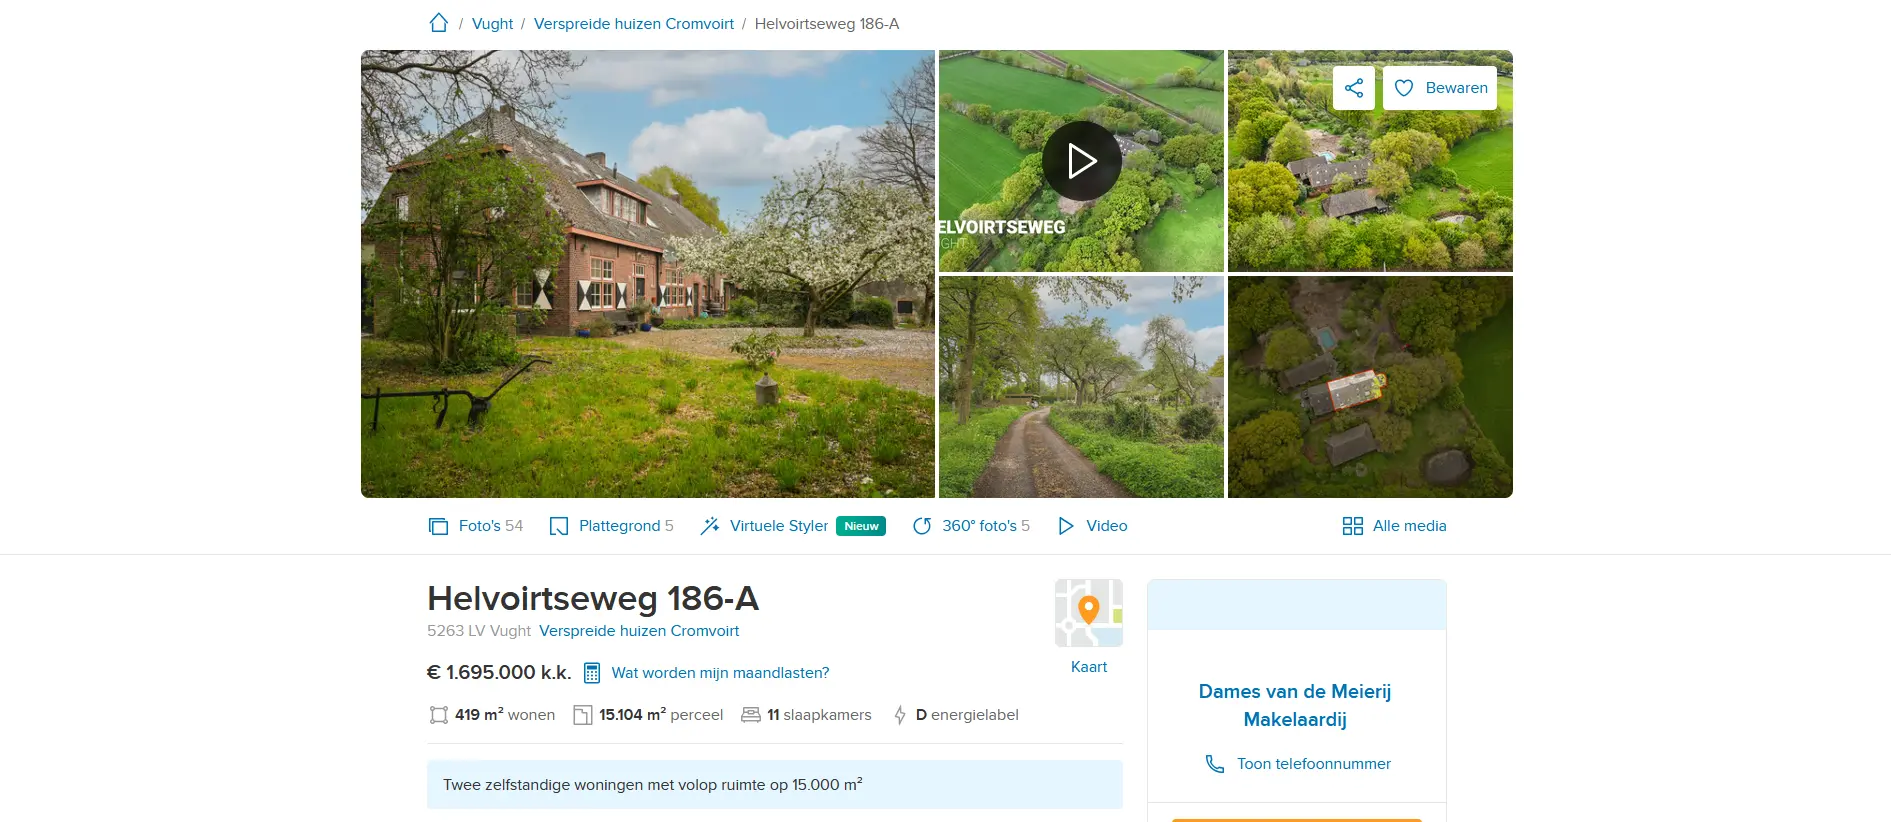
Task: Select the price text € 1.695.000 k.k.
Action: [x=499, y=673]
